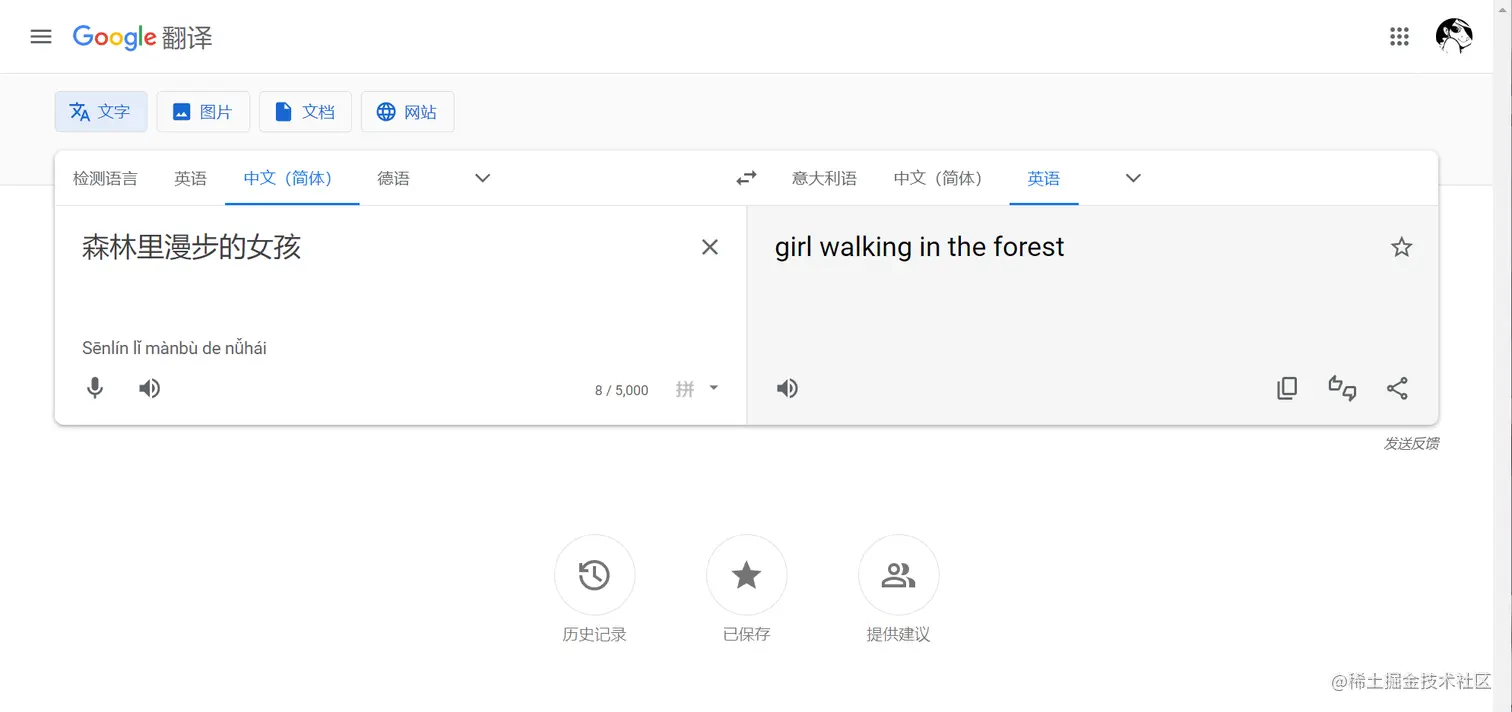Open the hamburger navigation menu

click(40, 36)
